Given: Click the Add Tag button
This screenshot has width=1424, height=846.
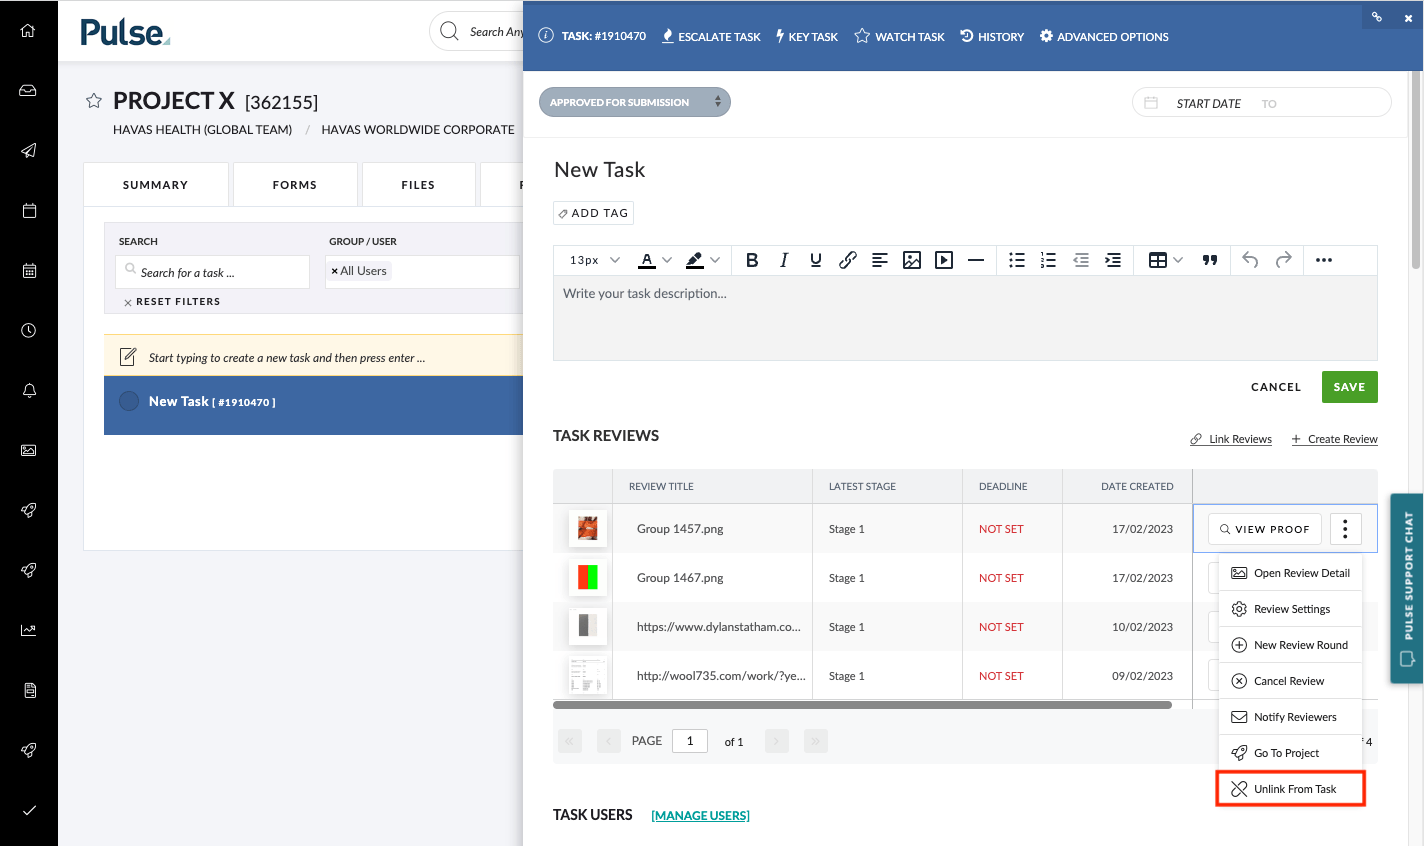Looking at the screenshot, I should (x=593, y=213).
